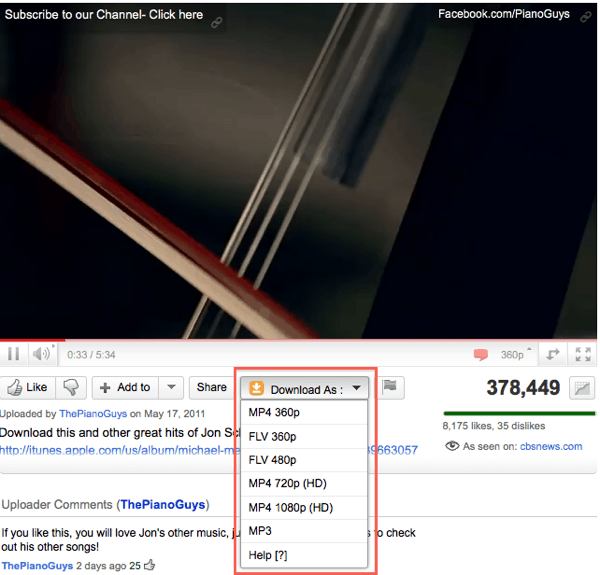Click the Add to button
Screen dimensions: 600x575
[124, 388]
